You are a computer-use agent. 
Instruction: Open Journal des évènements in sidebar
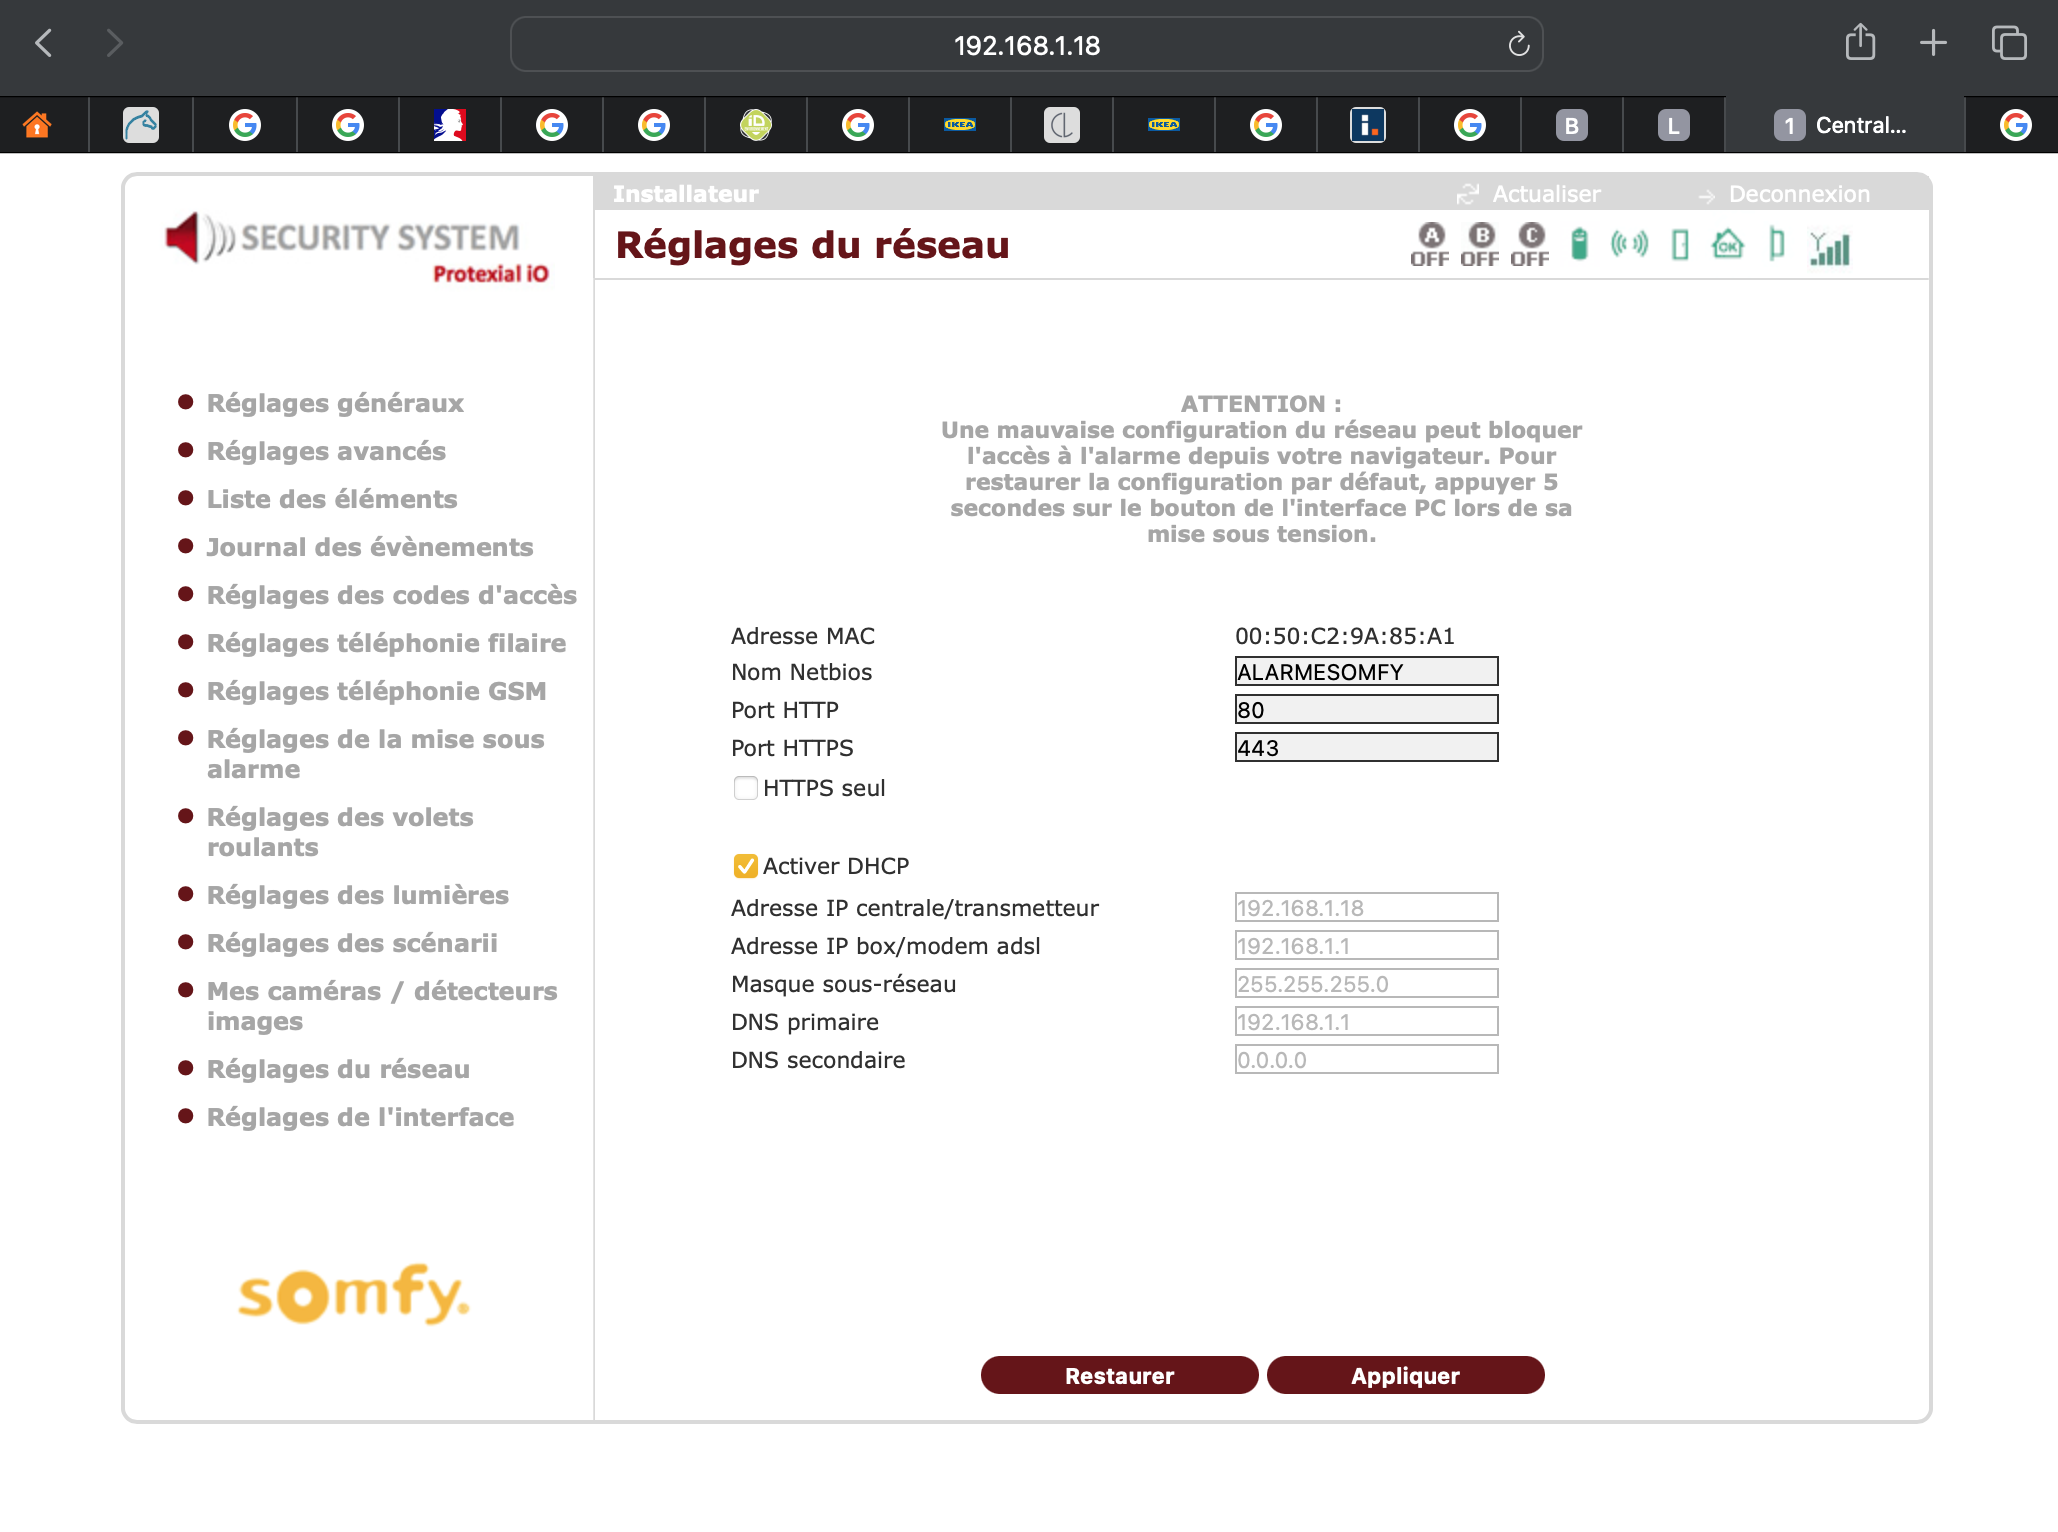370,547
